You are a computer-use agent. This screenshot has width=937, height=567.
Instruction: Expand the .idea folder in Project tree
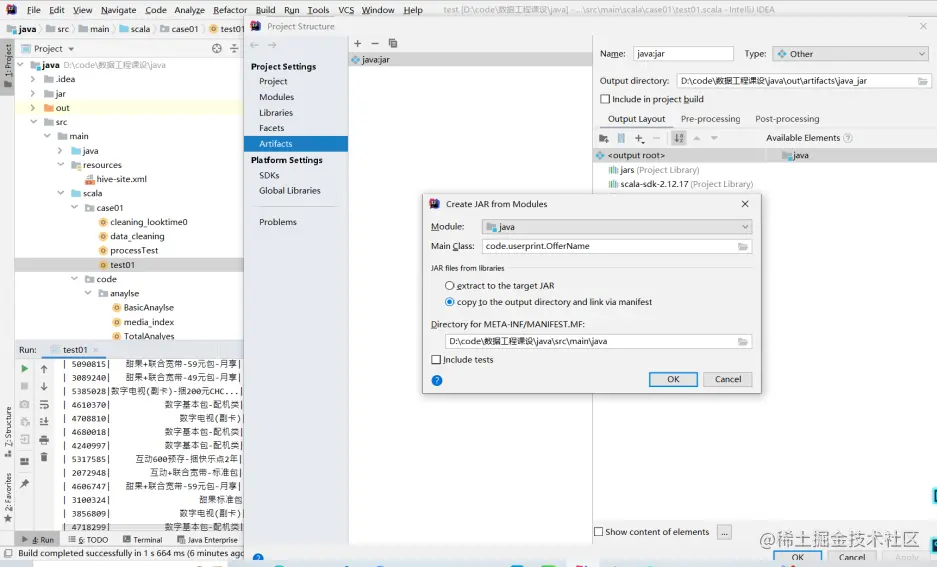(33, 79)
